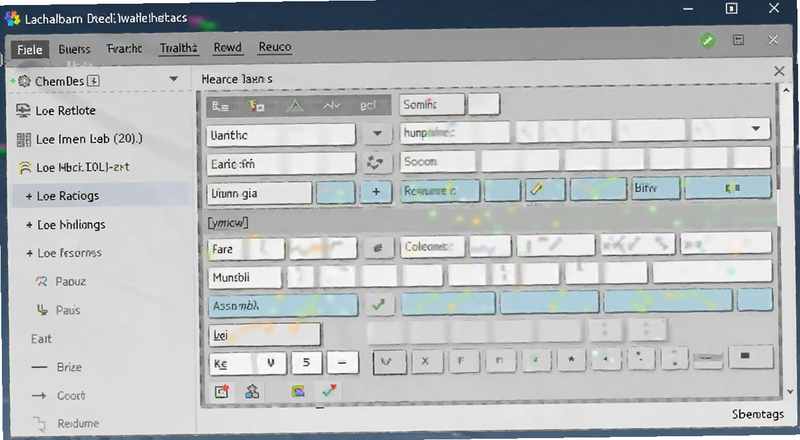
Task: Select the Reidume item
Action: pyautogui.click(x=78, y=423)
